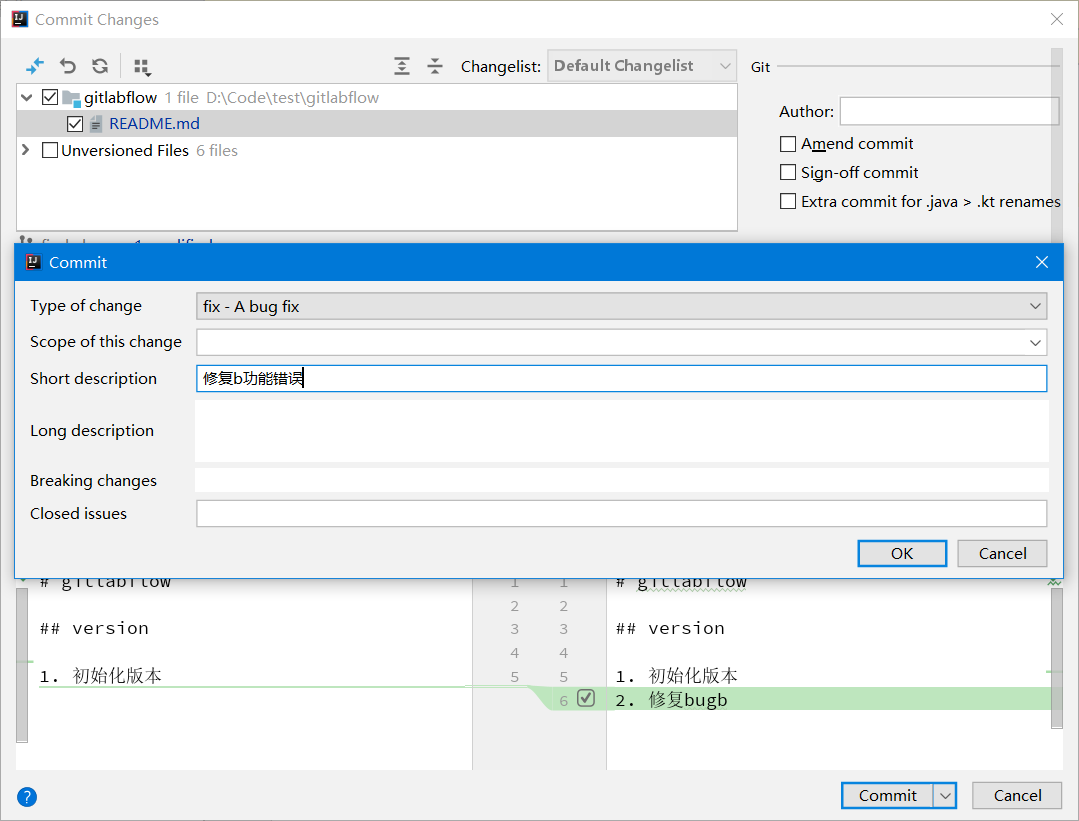
Task: Expand the Unversioned Files tree node
Action: pyautogui.click(x=26, y=151)
